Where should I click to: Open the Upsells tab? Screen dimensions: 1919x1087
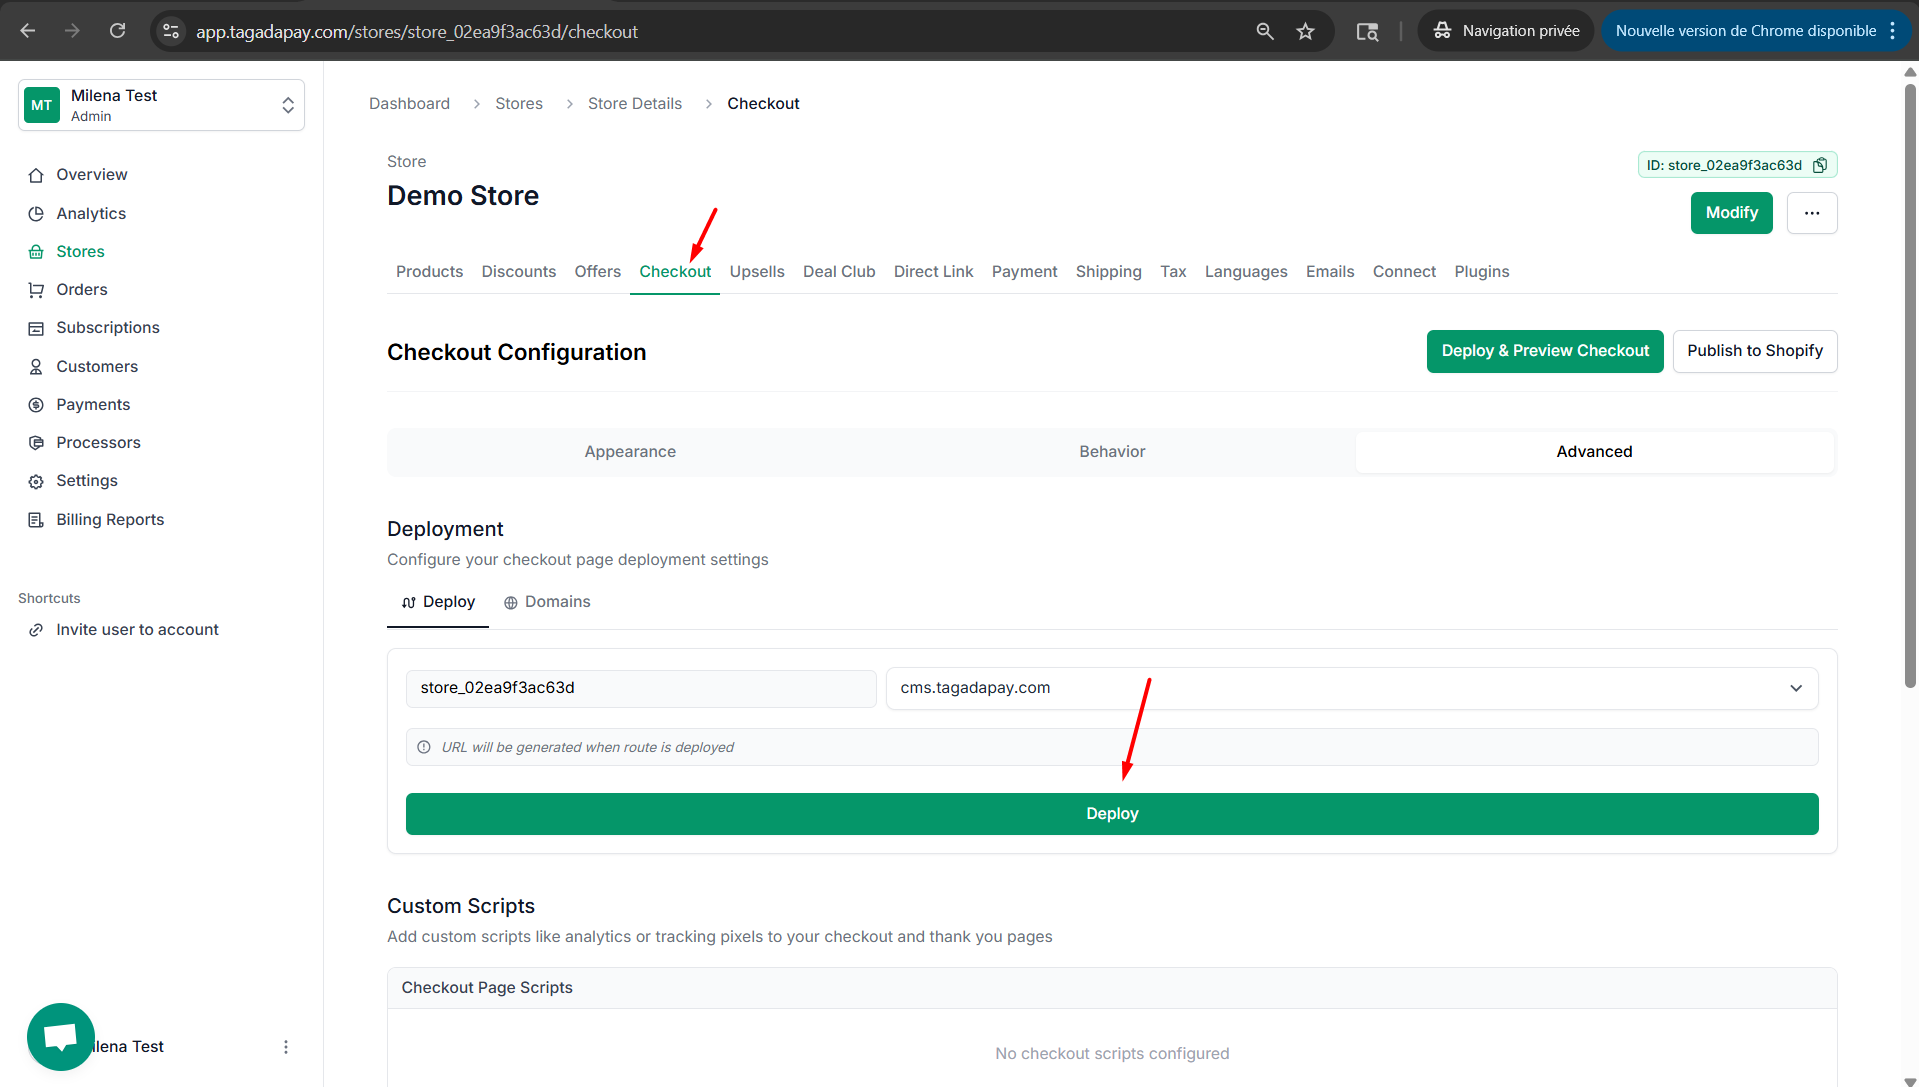757,272
